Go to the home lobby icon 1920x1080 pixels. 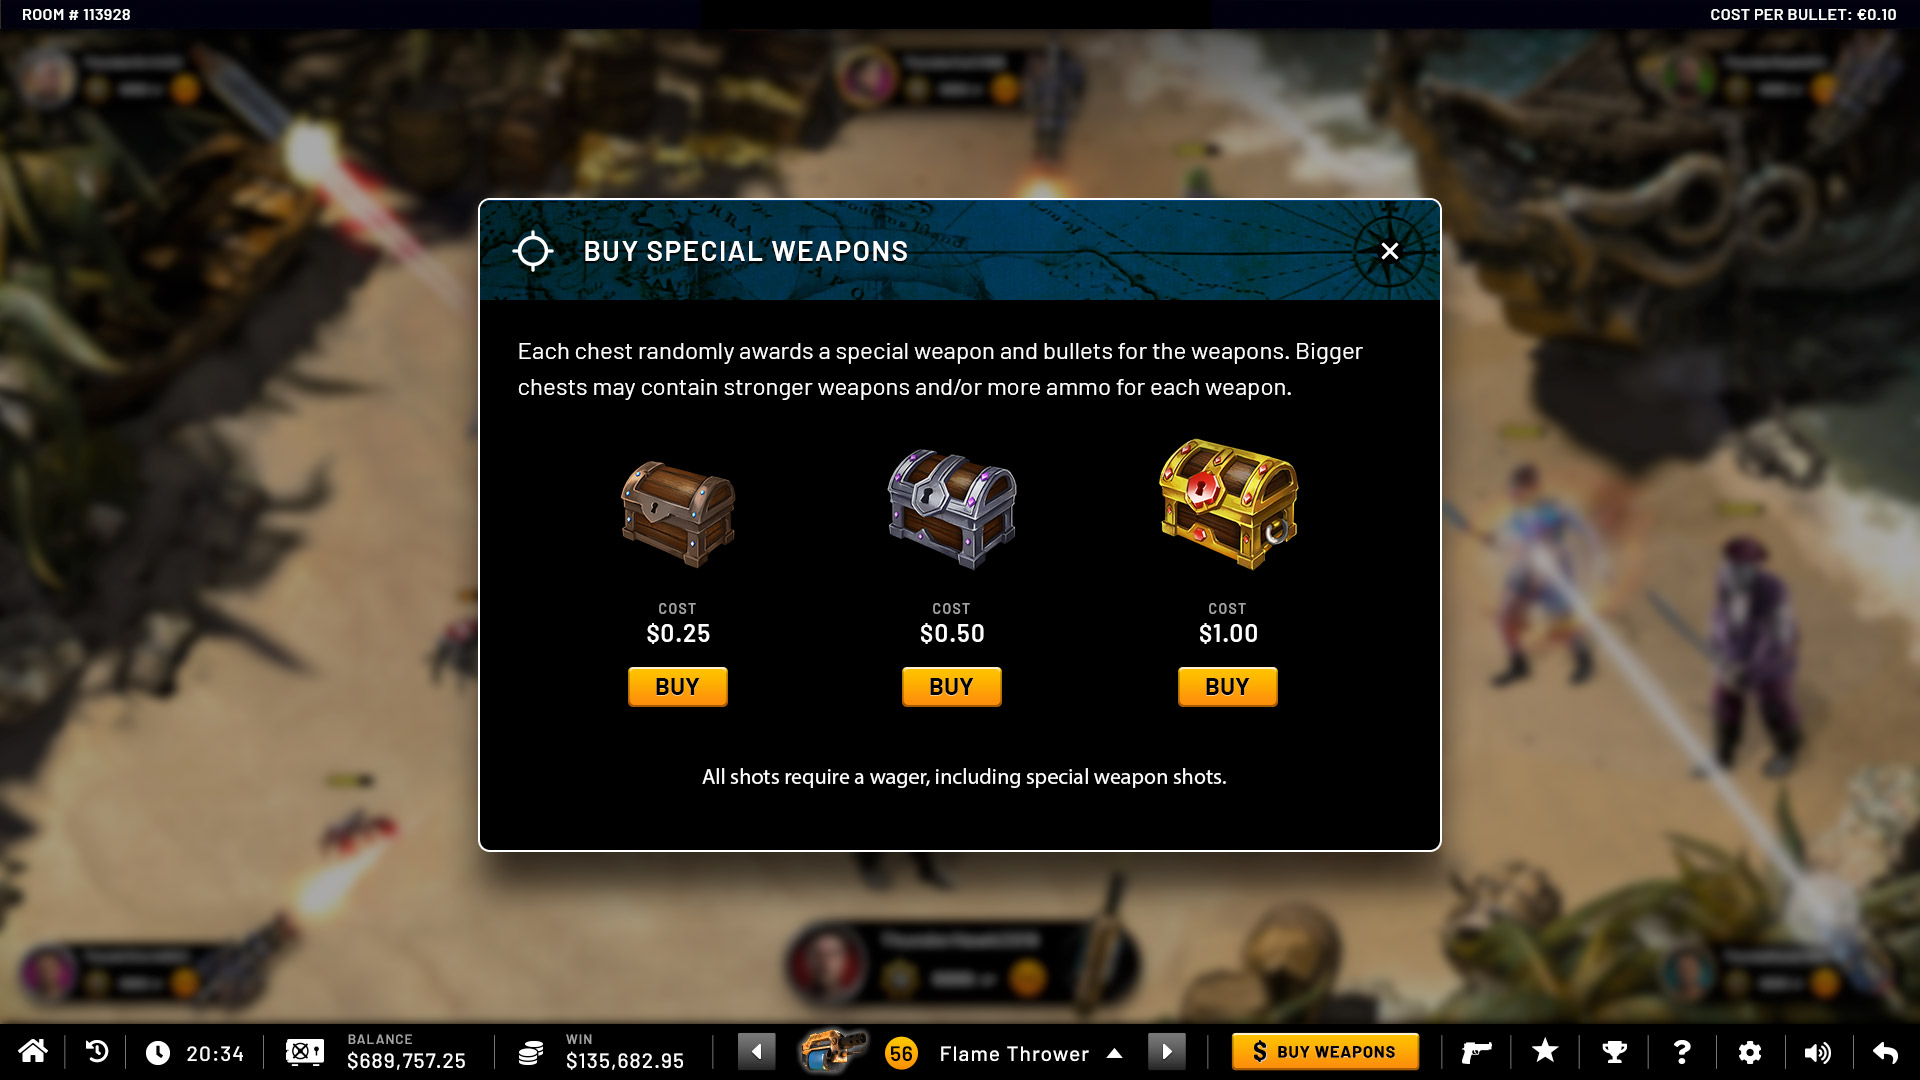33,1052
